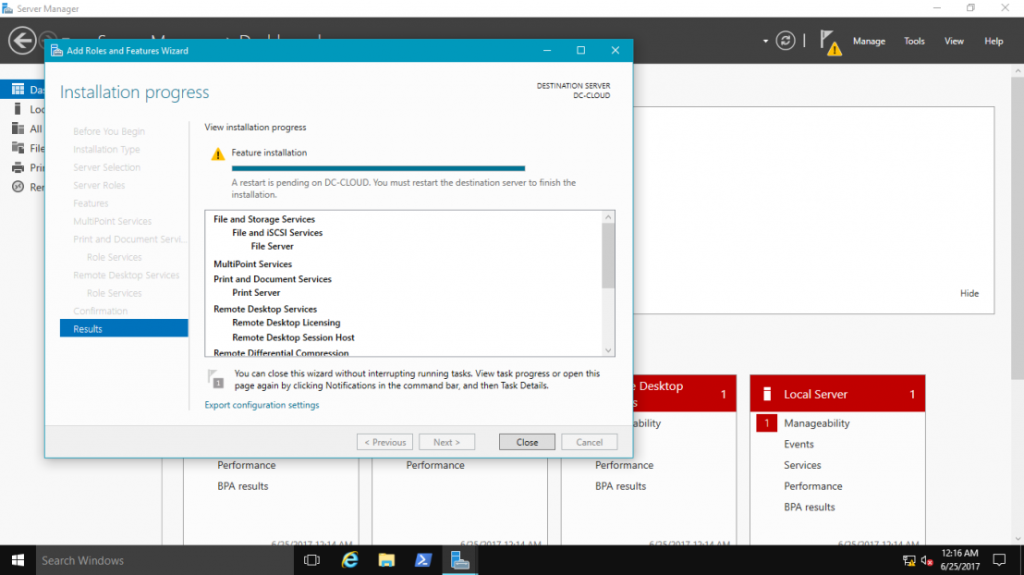Image resolution: width=1024 pixels, height=575 pixels.
Task: Select the Dashboard sidebar icon
Action: [x=18, y=90]
